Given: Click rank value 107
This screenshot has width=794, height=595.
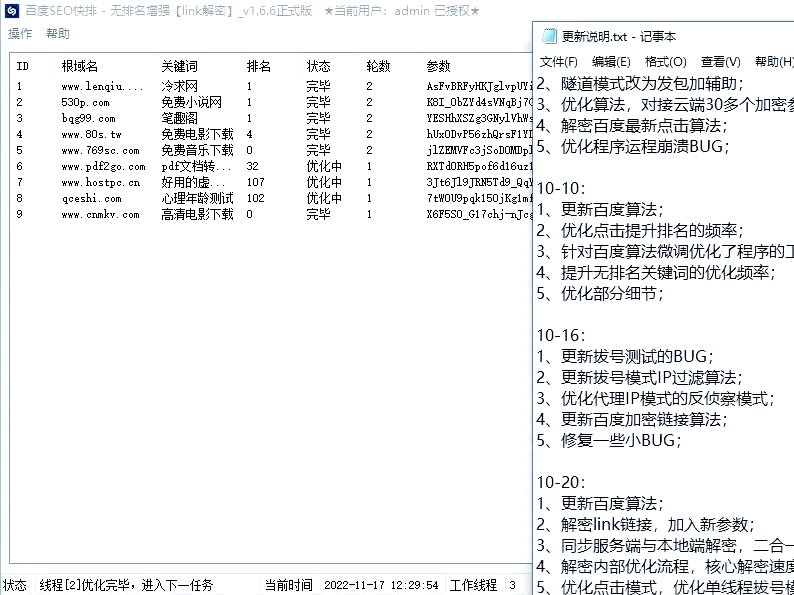Looking at the screenshot, I should pyautogui.click(x=256, y=182).
